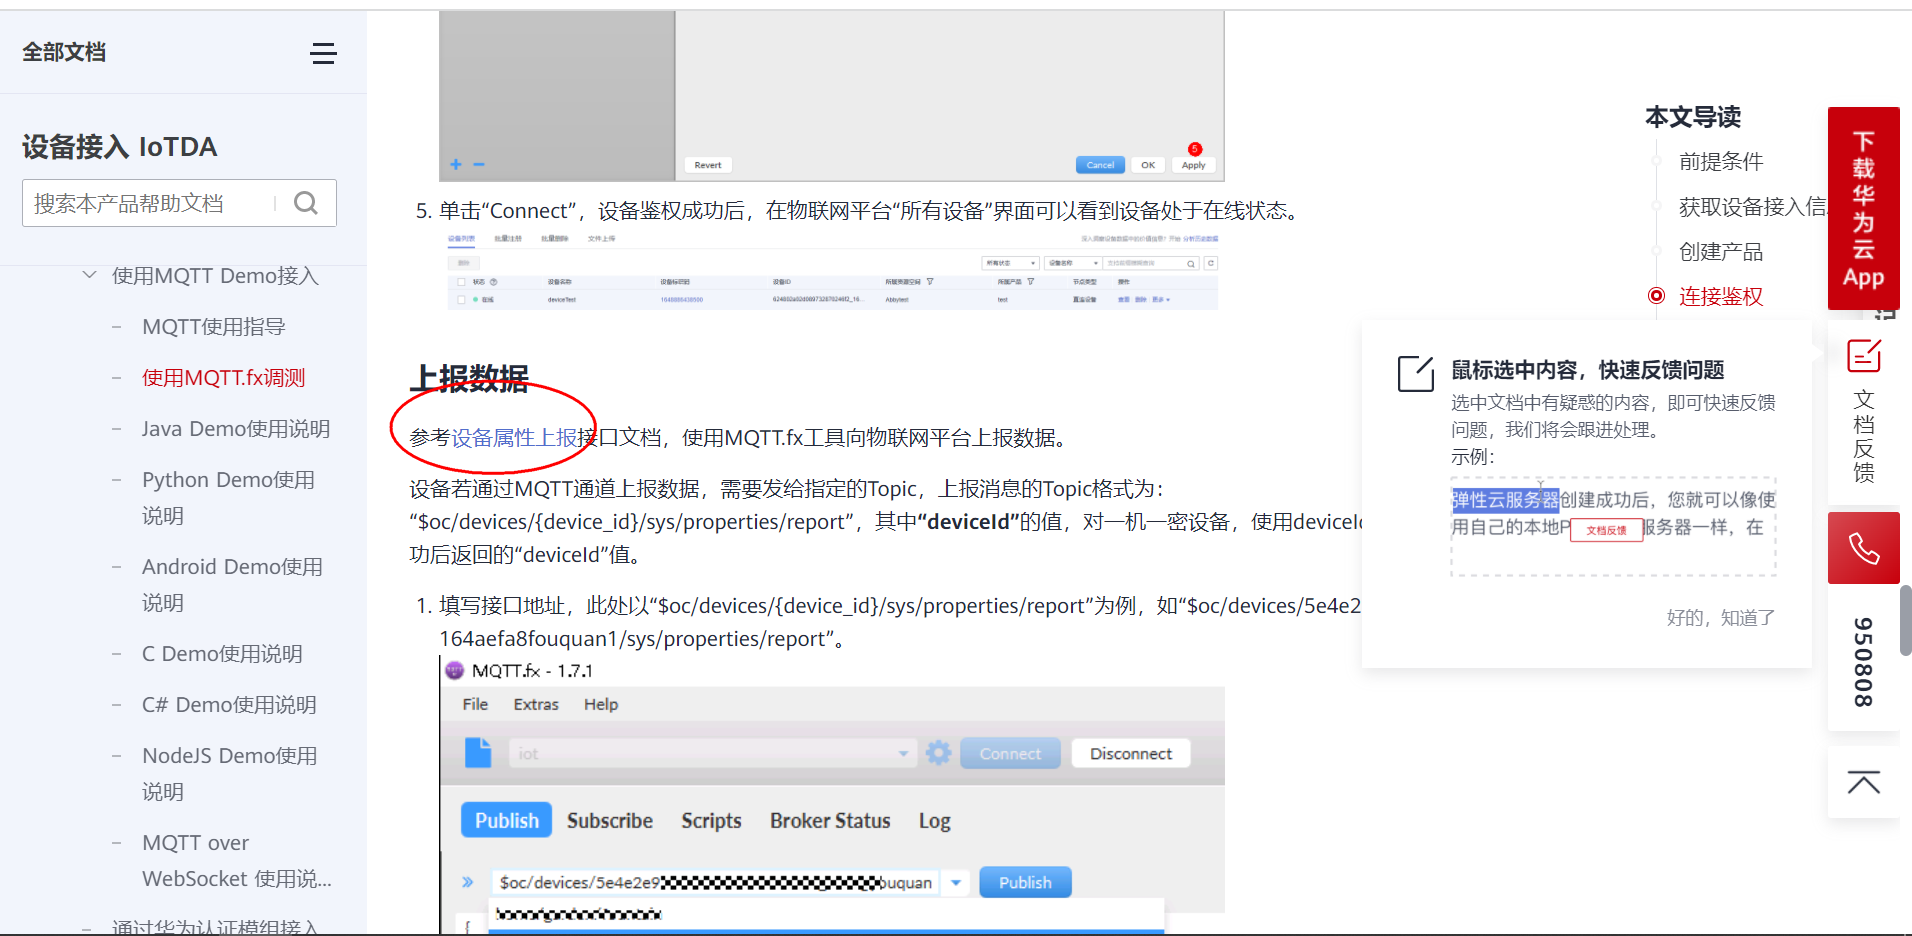The height and width of the screenshot is (936, 1912).
Task: Click the device list screenshot thumbnail
Action: point(832,270)
